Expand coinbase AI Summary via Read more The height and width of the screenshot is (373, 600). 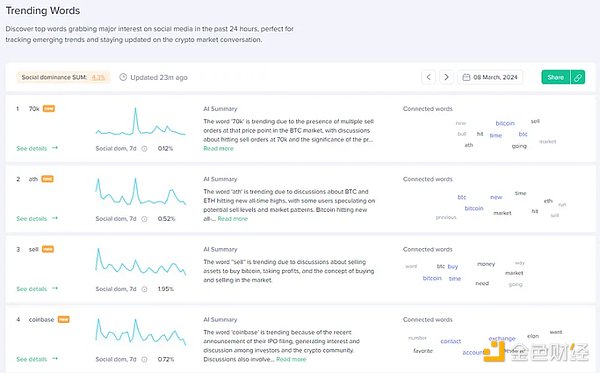pos(291,359)
